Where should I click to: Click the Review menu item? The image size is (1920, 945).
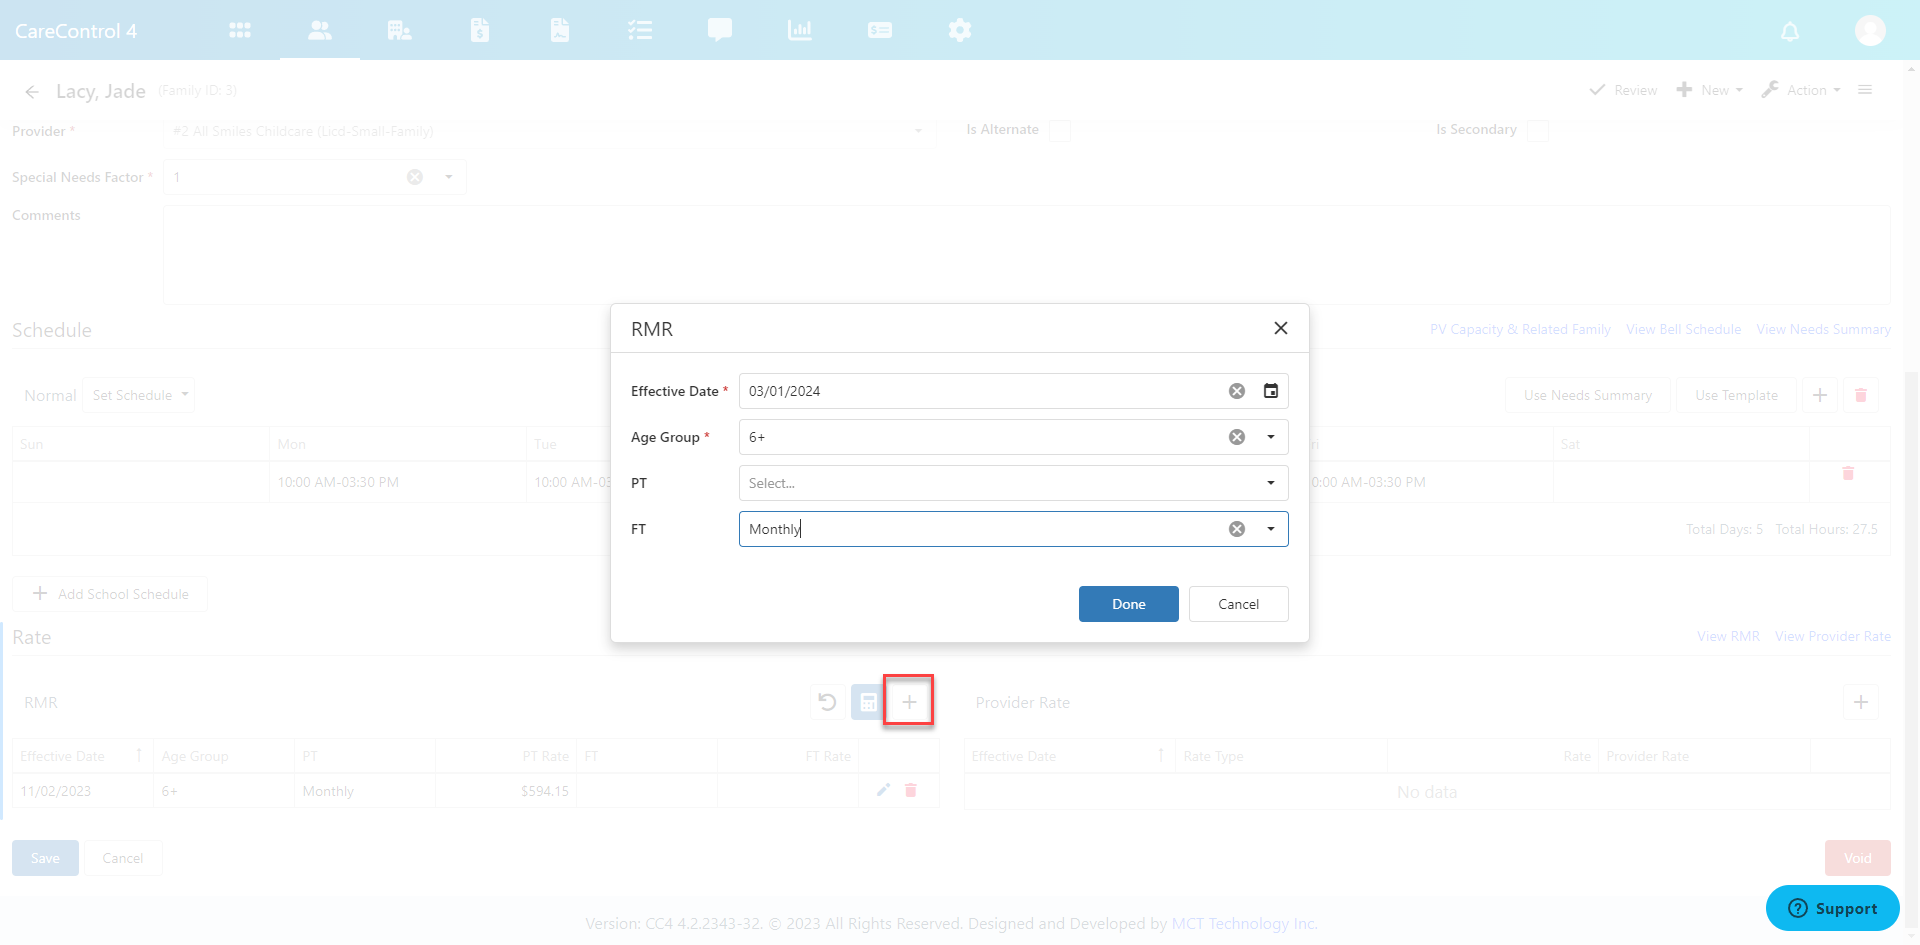pyautogui.click(x=1623, y=90)
